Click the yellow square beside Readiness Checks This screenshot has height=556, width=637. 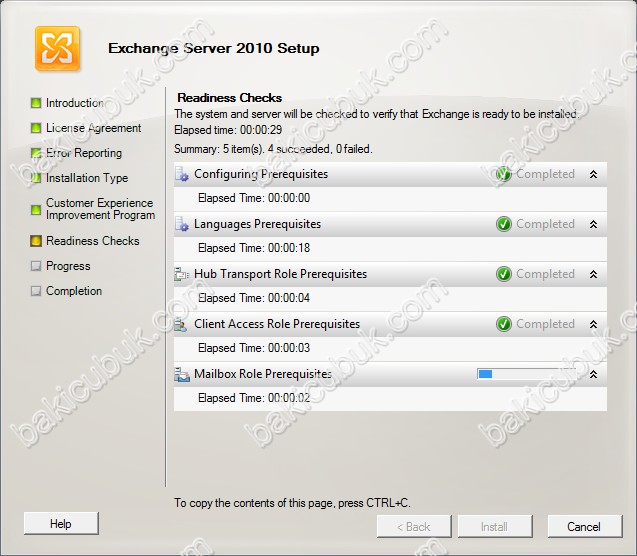(36, 241)
